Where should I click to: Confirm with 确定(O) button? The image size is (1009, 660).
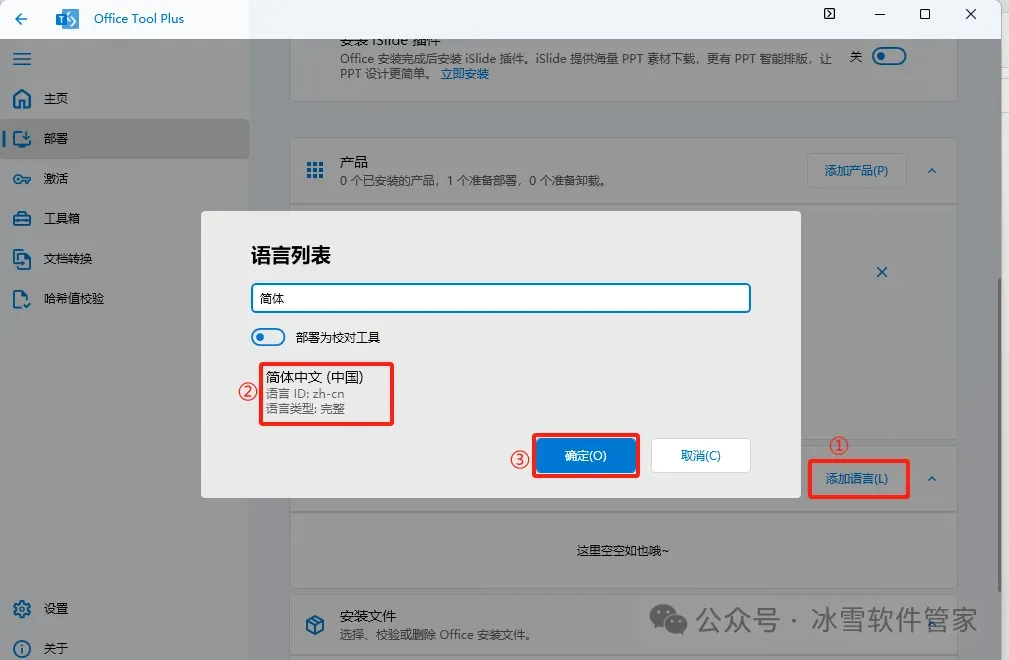click(x=586, y=455)
